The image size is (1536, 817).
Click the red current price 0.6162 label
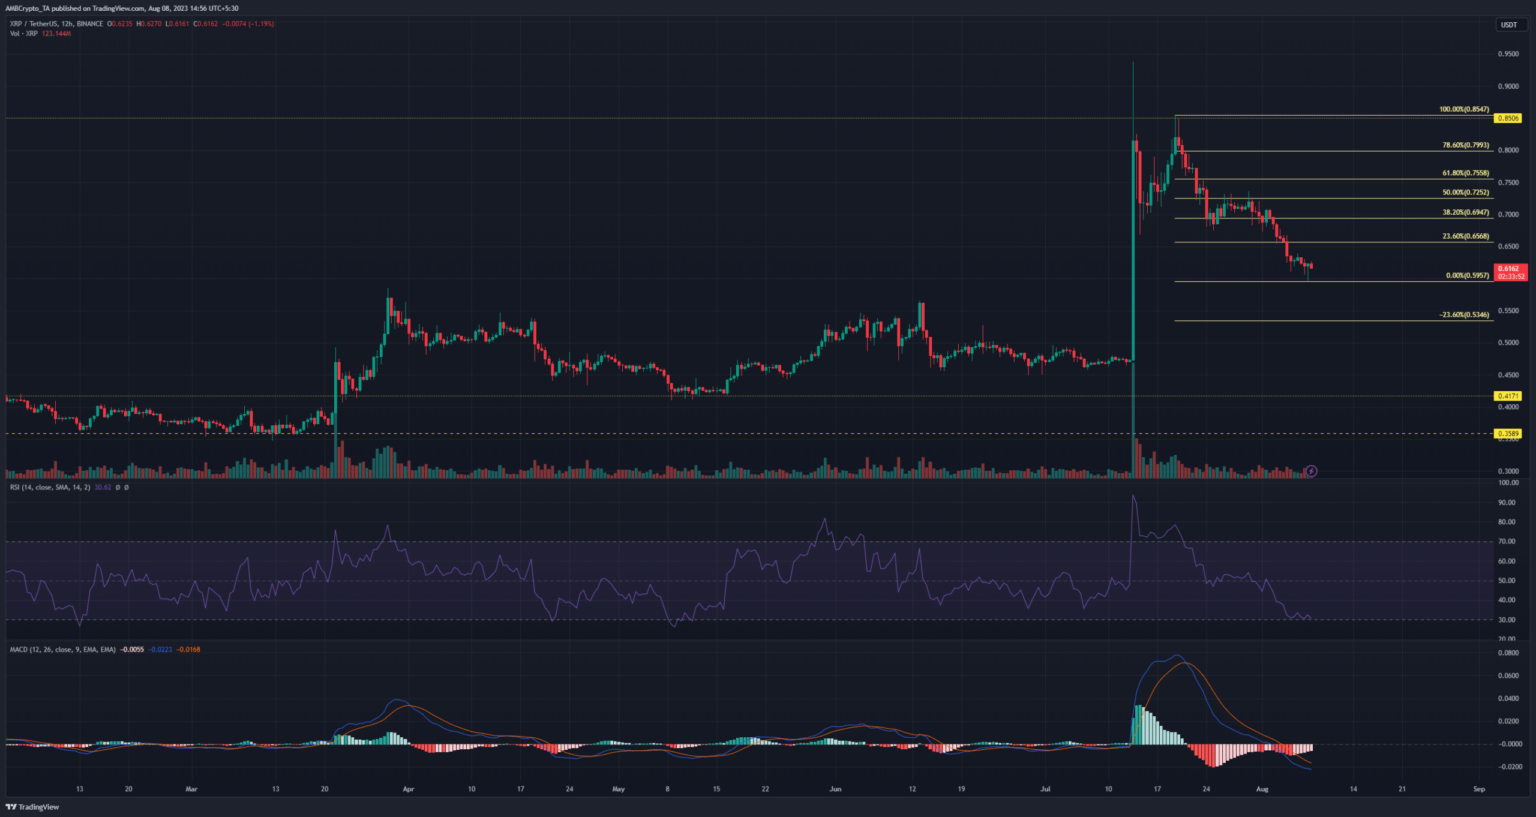(1507, 269)
